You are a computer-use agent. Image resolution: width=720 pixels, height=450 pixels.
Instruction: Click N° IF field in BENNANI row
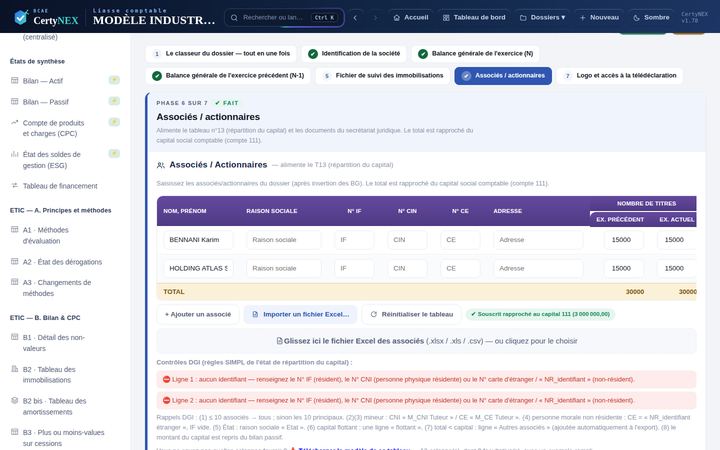354,240
